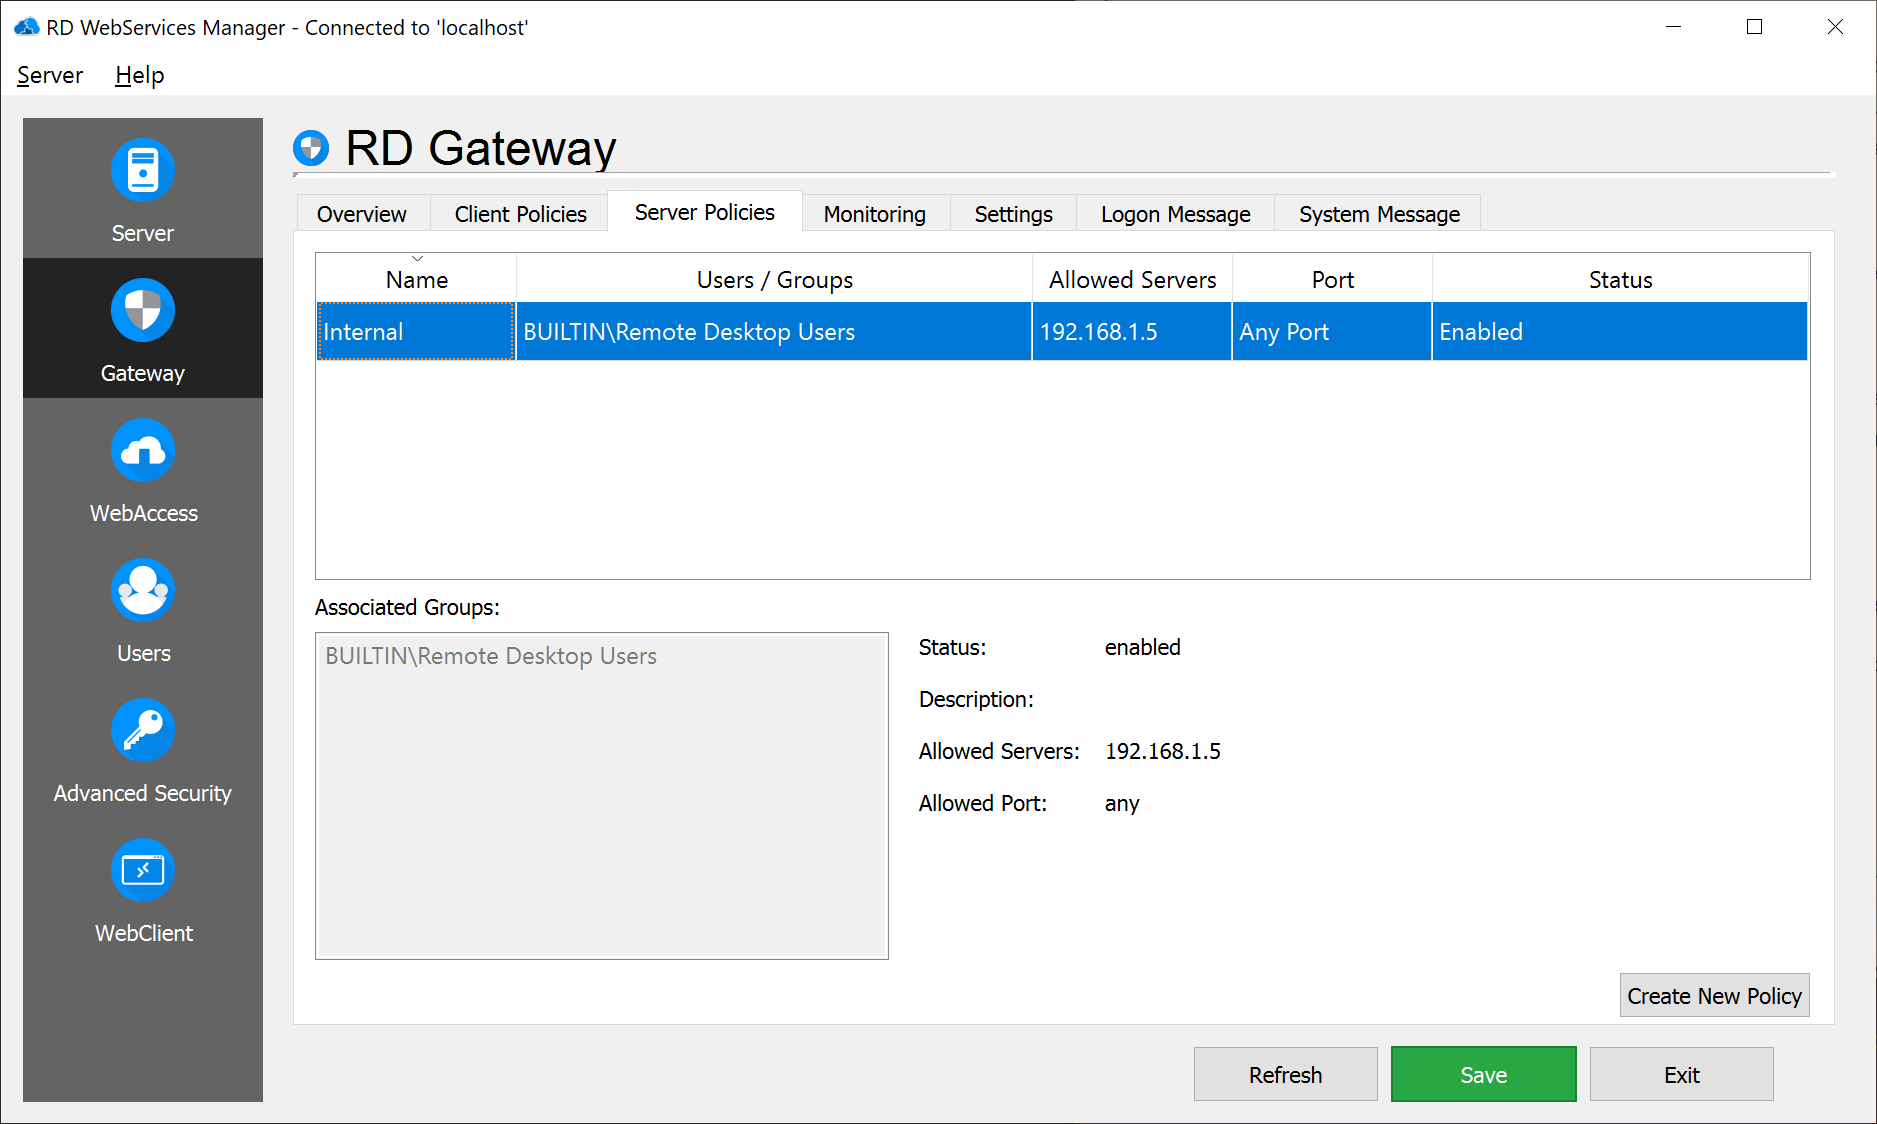Sort by the Name column header

[416, 279]
